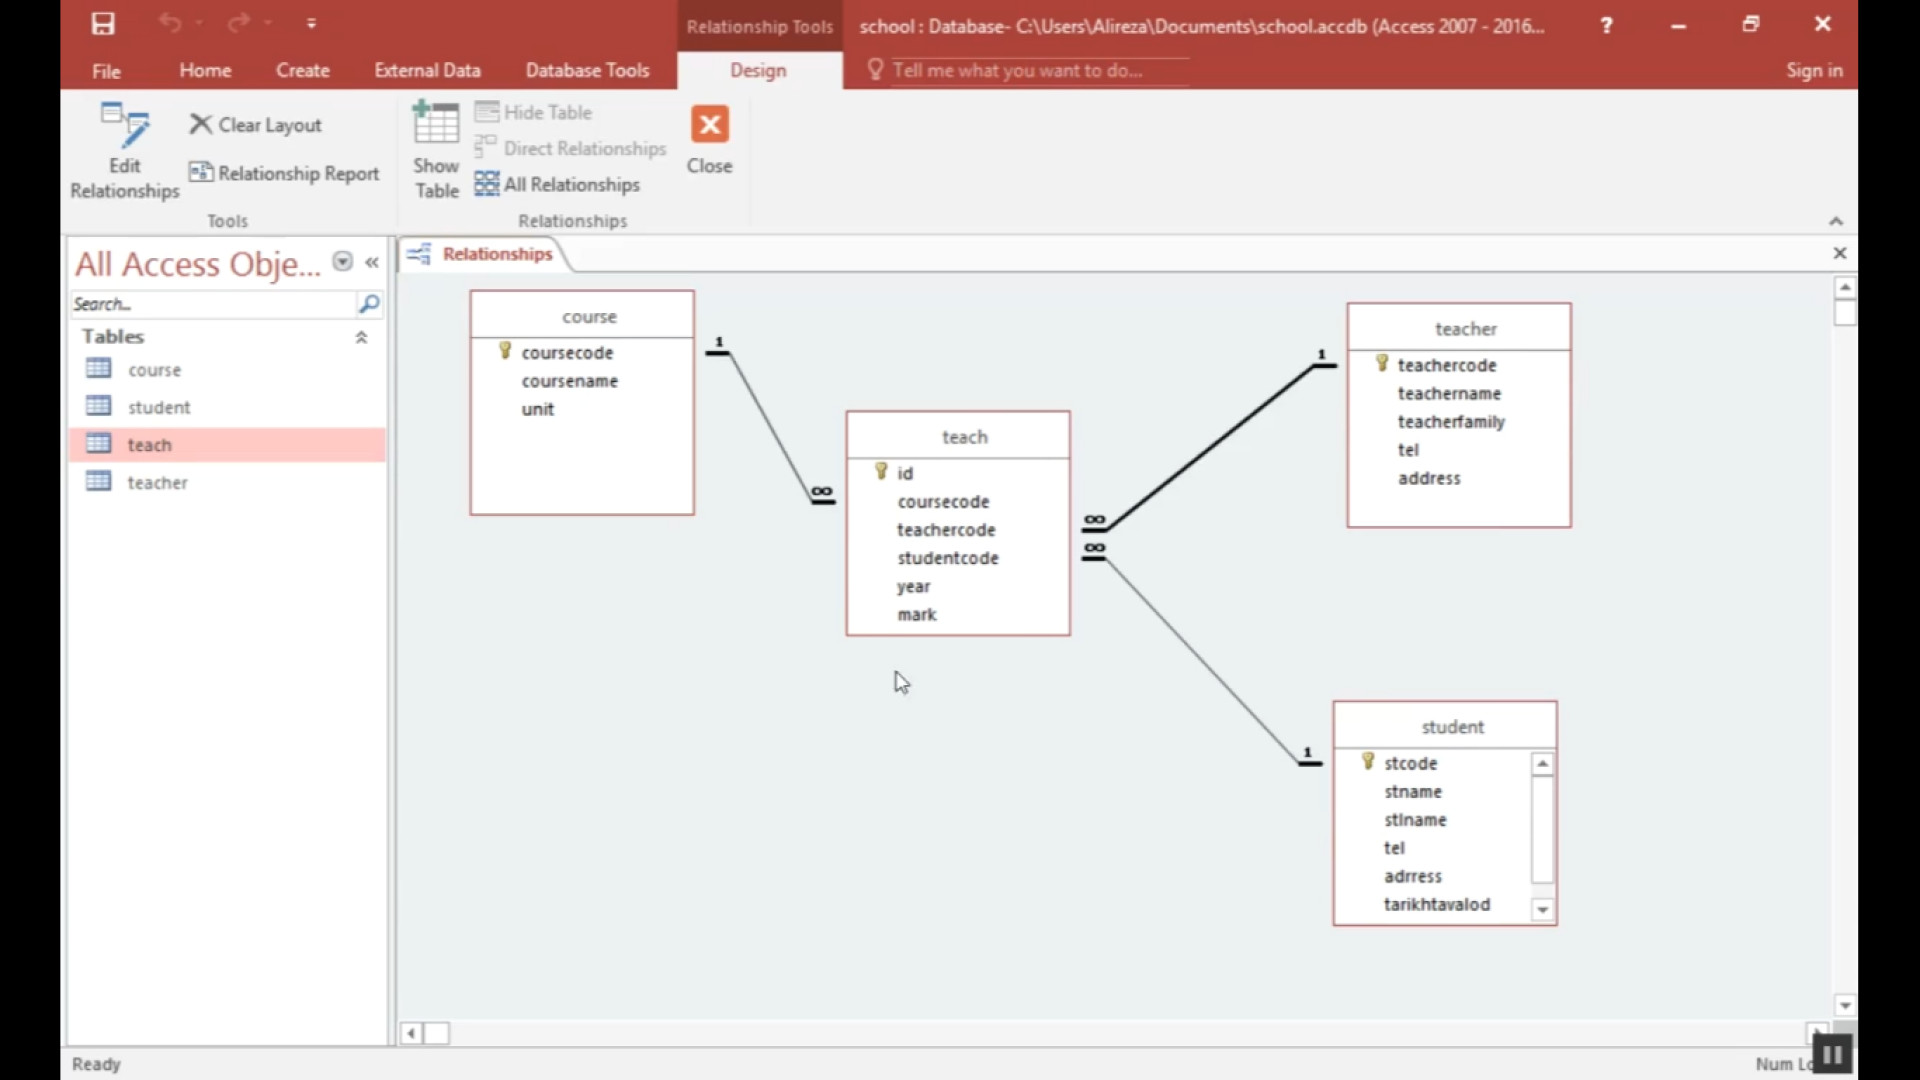Open the All Access Objects dropdown arrow
Viewport: 1920px width, 1080px height.
click(342, 262)
